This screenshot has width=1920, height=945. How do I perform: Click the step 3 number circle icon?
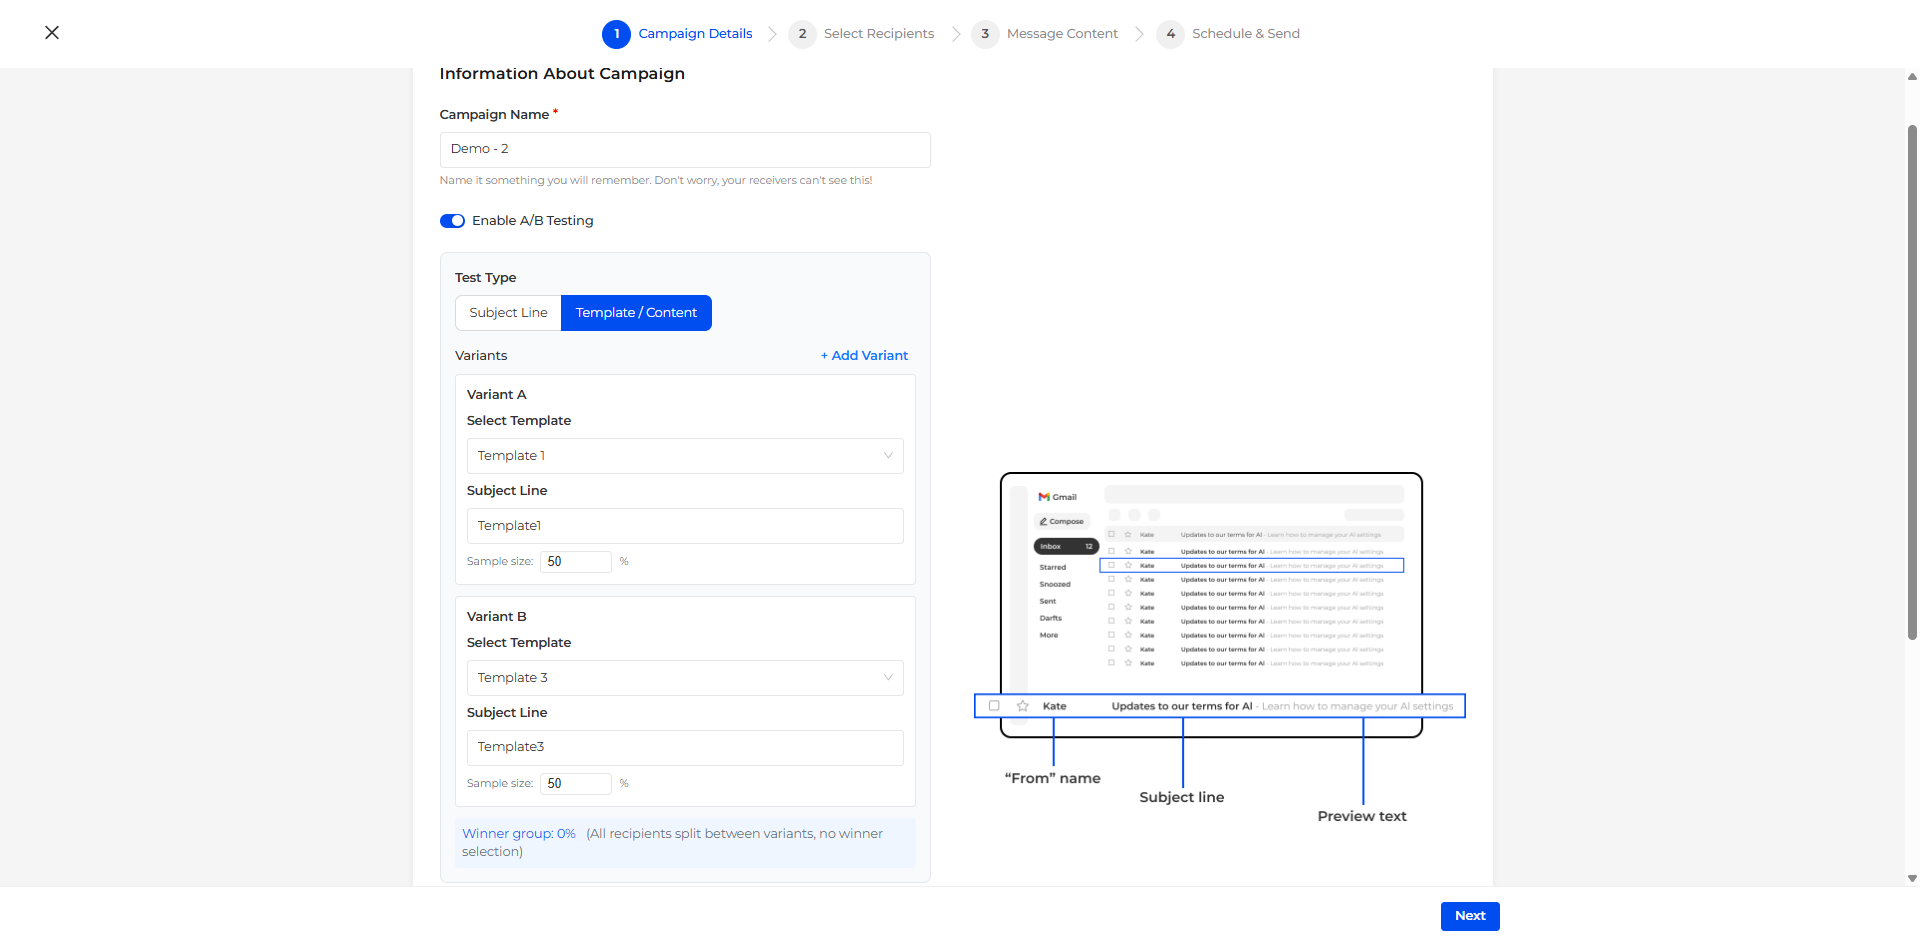[985, 34]
